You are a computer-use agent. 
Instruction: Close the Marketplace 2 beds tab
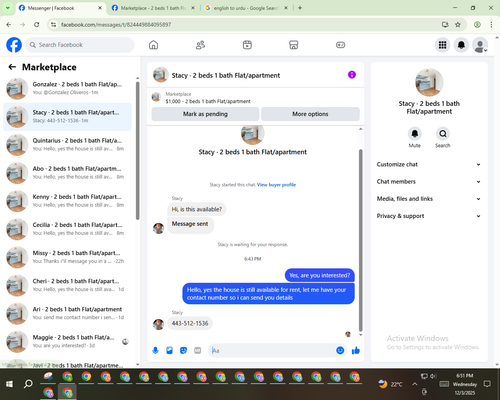pos(193,8)
